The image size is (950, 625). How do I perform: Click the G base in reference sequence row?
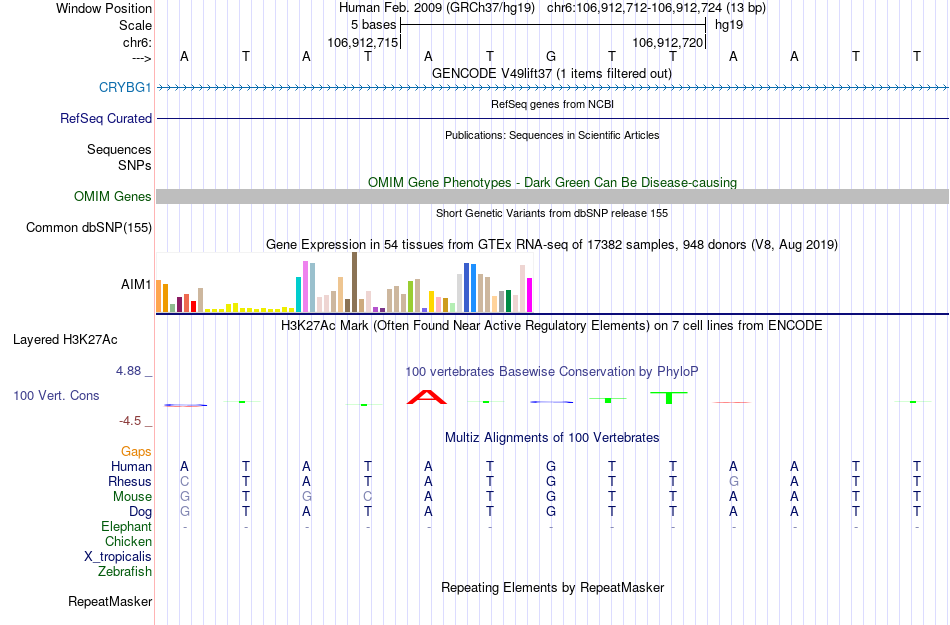click(551, 56)
